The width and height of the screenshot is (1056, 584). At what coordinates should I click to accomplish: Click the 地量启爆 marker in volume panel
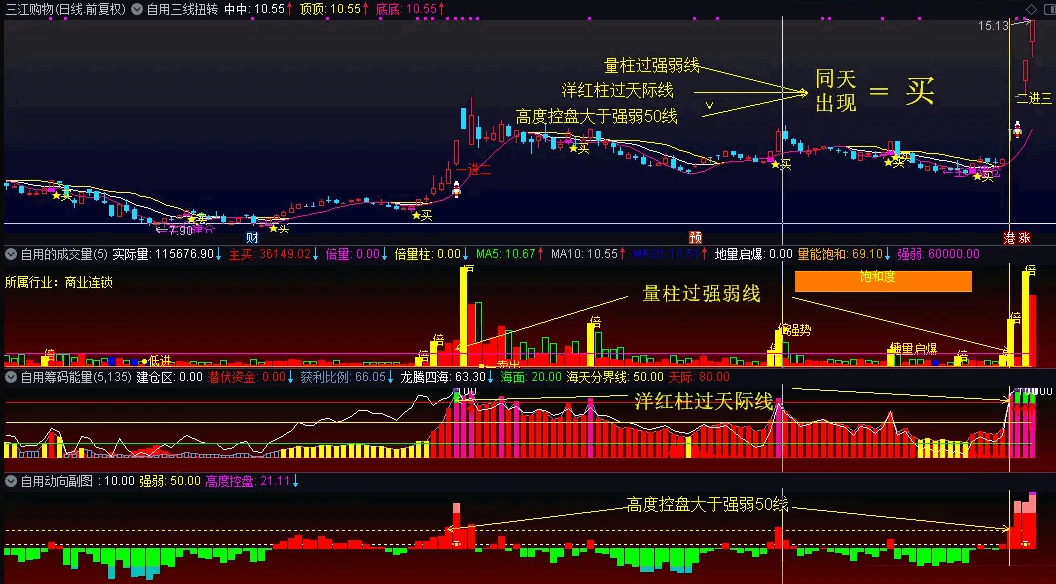pyautogui.click(x=913, y=349)
